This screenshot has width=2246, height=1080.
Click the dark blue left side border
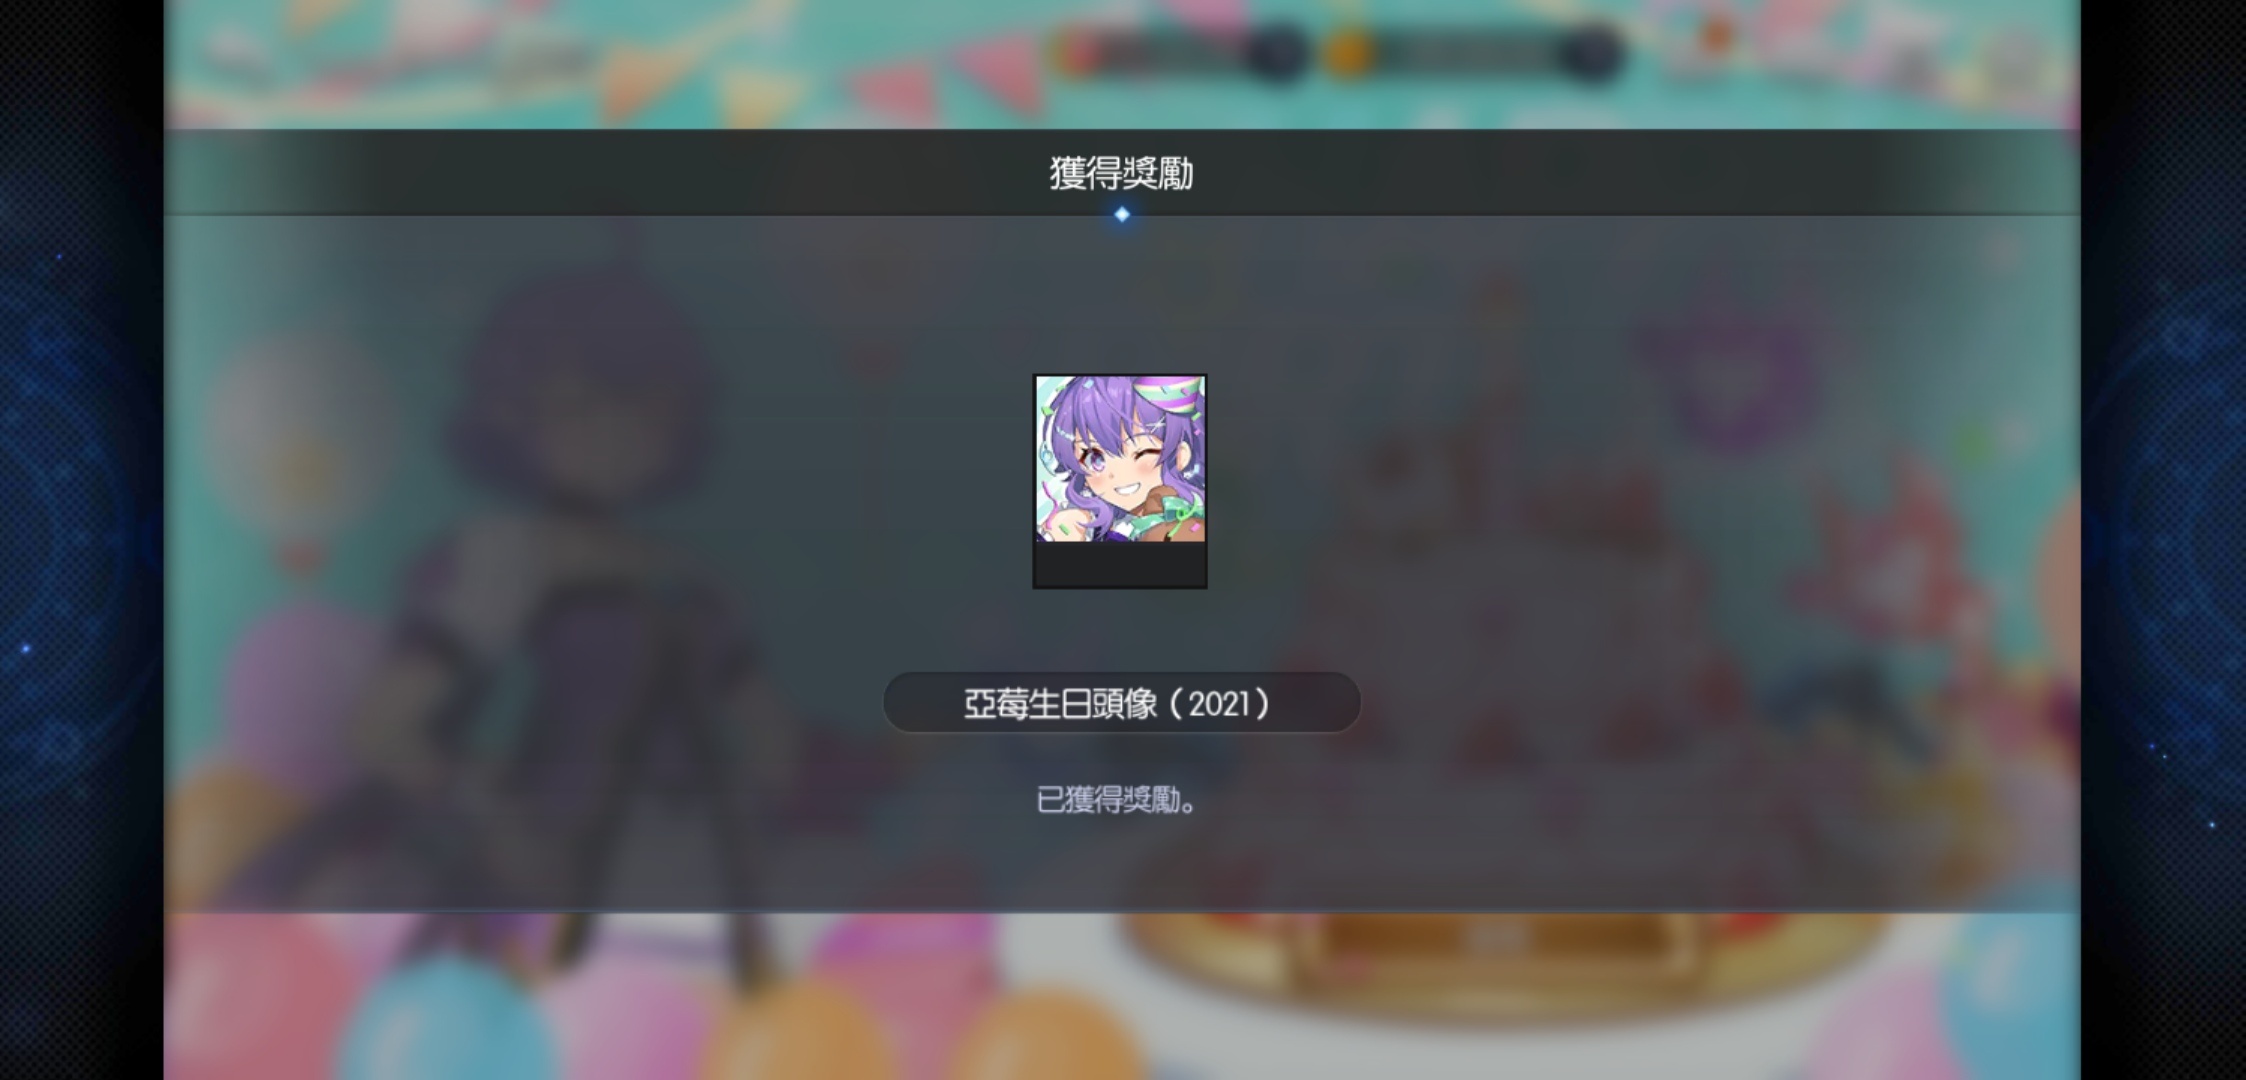click(x=81, y=540)
